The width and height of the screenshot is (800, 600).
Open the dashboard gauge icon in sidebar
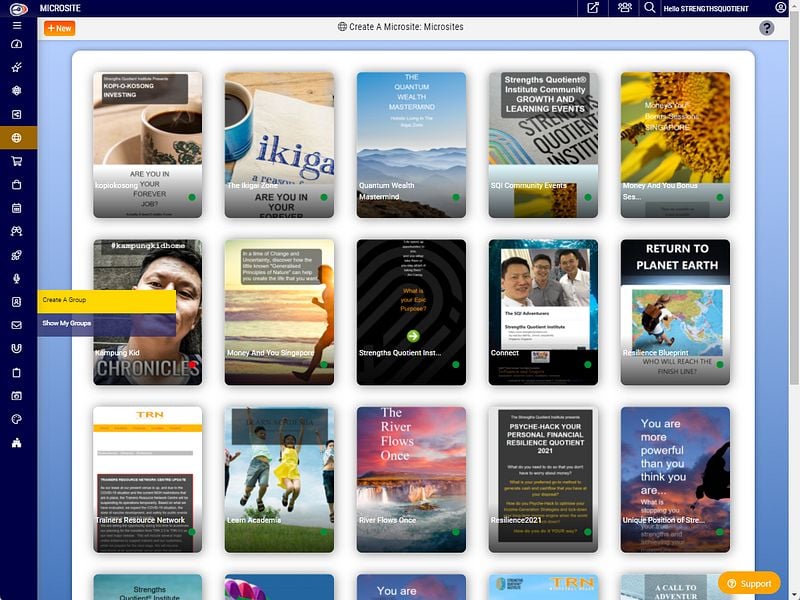point(17,44)
